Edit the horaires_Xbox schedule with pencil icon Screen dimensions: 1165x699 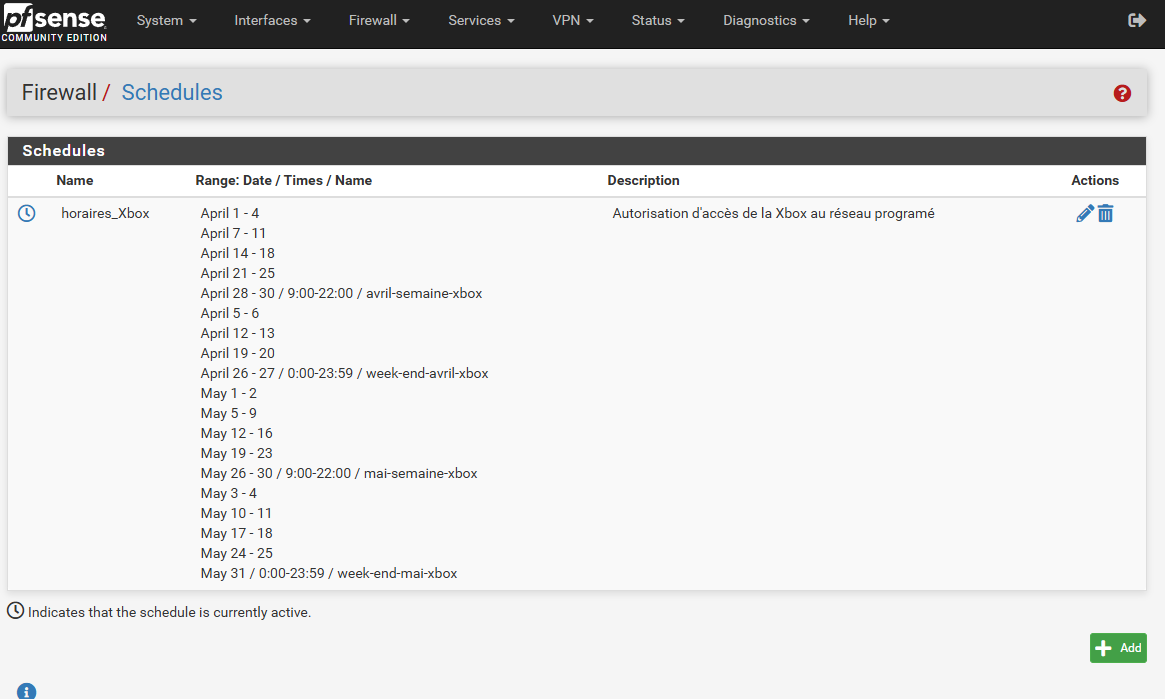pos(1084,213)
